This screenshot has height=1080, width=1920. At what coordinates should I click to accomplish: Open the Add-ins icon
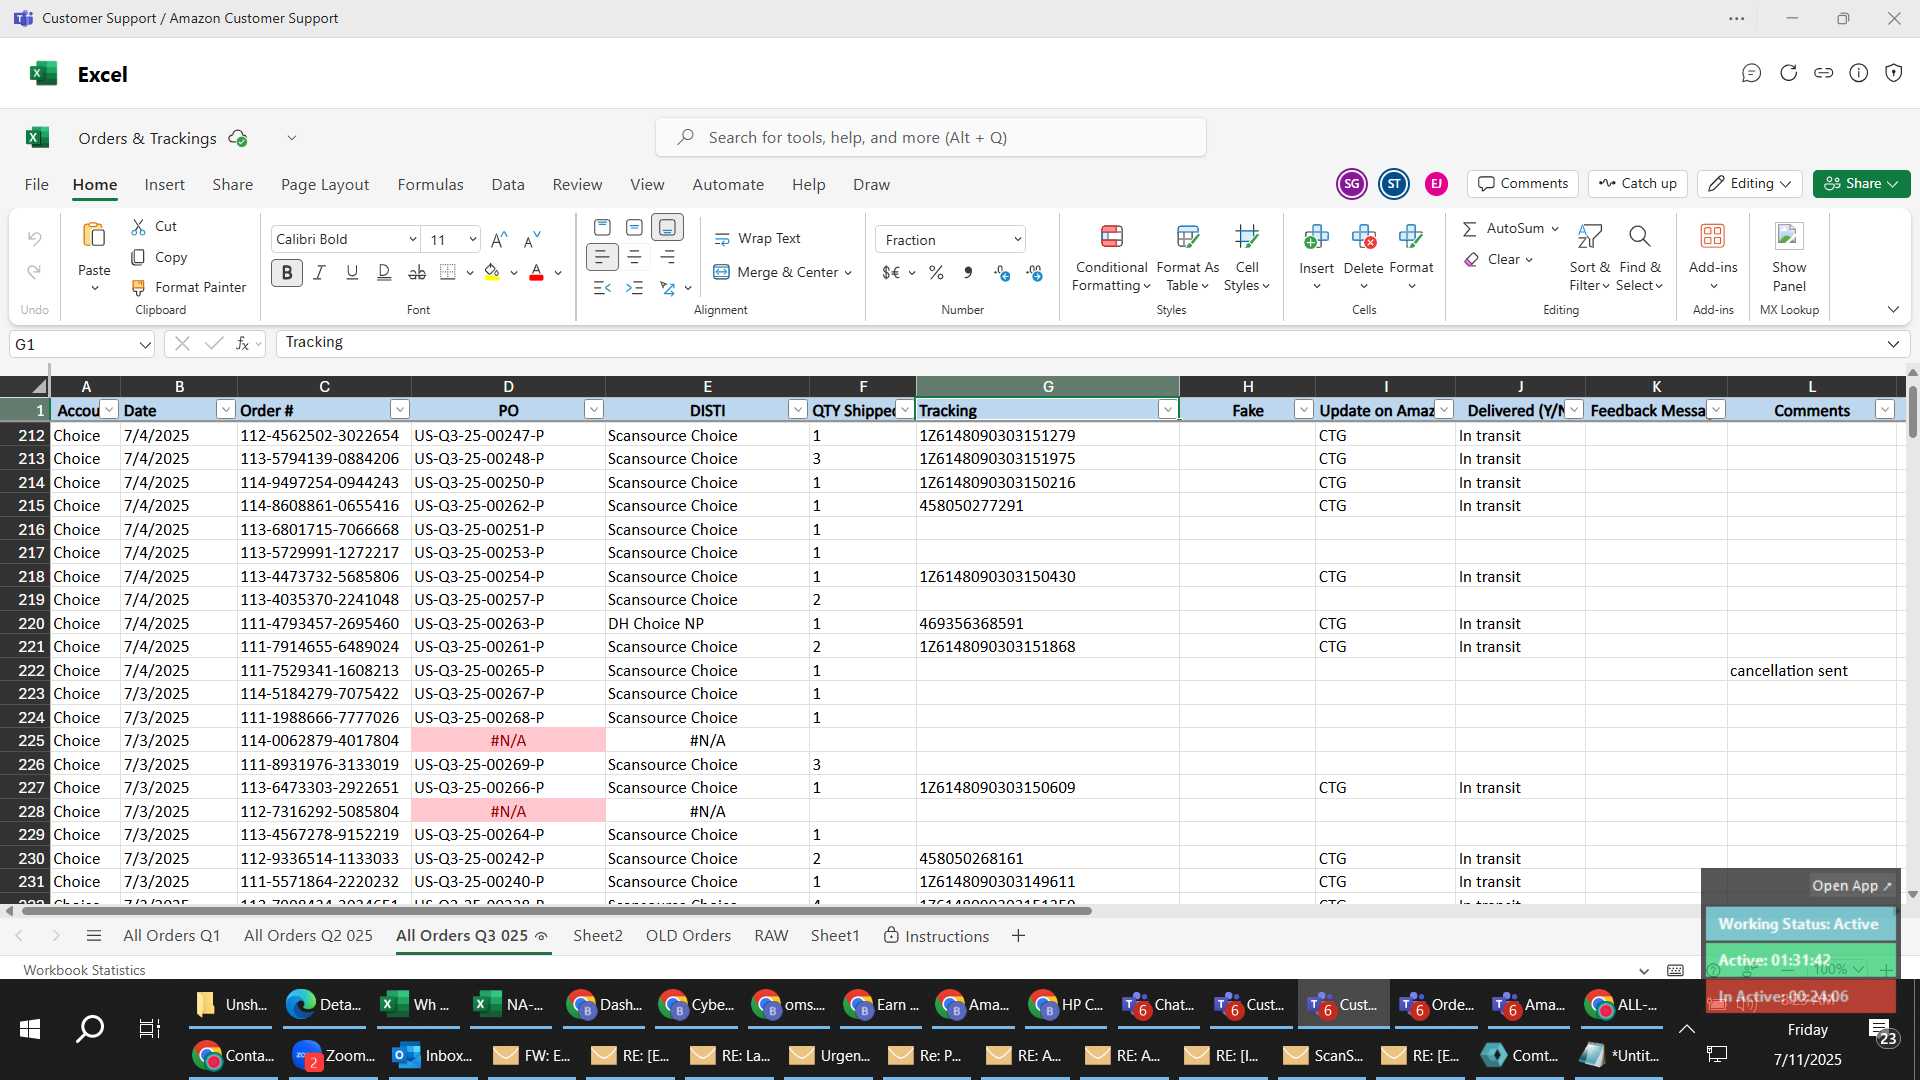pyautogui.click(x=1712, y=236)
